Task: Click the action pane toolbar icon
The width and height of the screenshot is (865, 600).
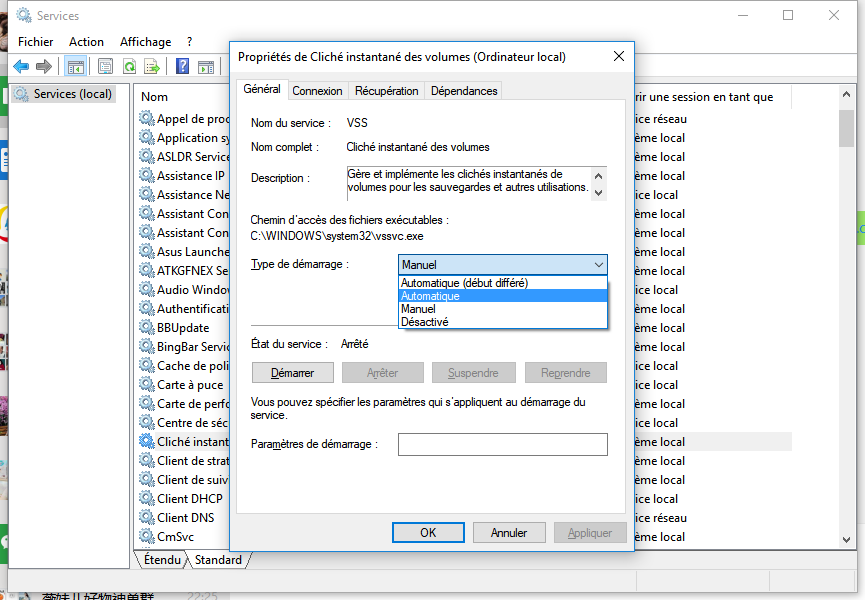Action: [206, 67]
